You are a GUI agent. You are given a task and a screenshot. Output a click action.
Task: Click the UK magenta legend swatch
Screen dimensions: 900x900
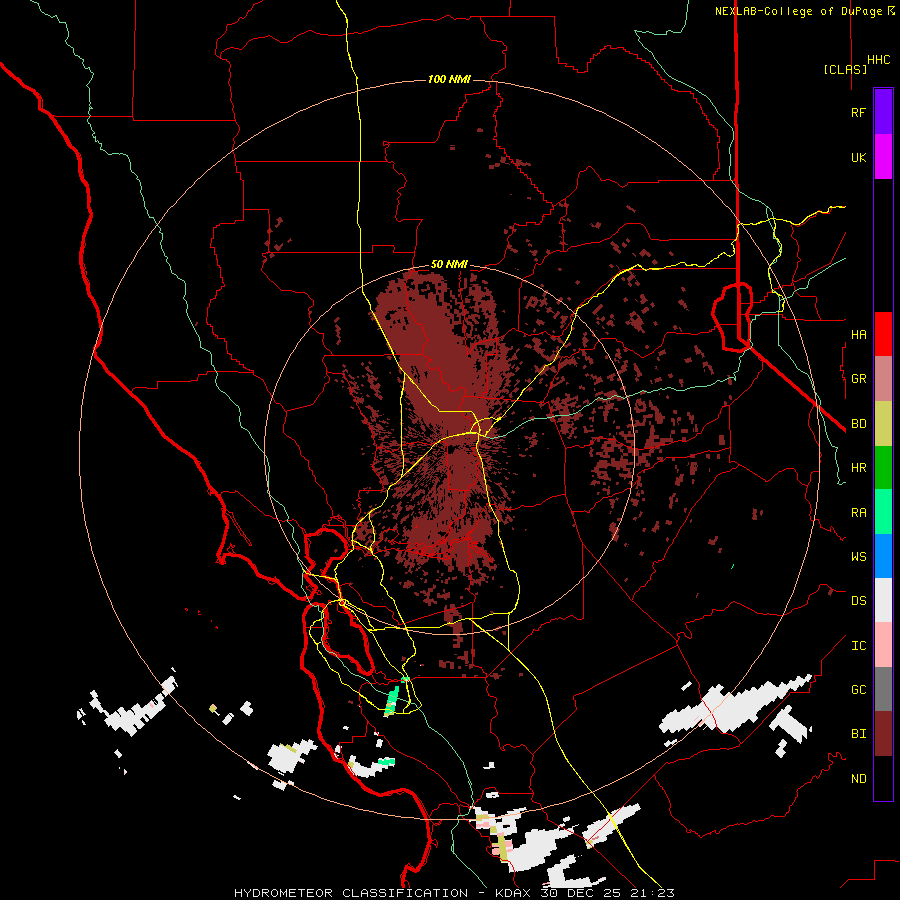tap(883, 157)
